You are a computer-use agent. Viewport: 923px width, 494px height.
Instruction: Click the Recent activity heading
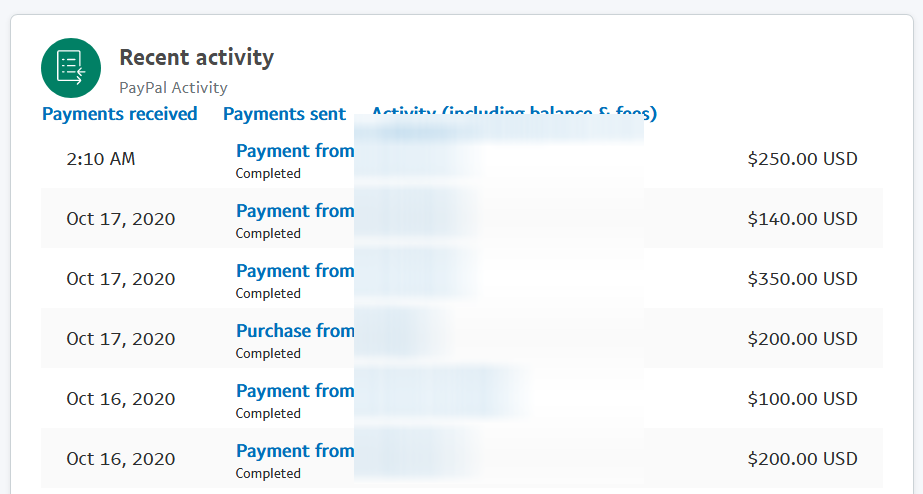(x=197, y=58)
